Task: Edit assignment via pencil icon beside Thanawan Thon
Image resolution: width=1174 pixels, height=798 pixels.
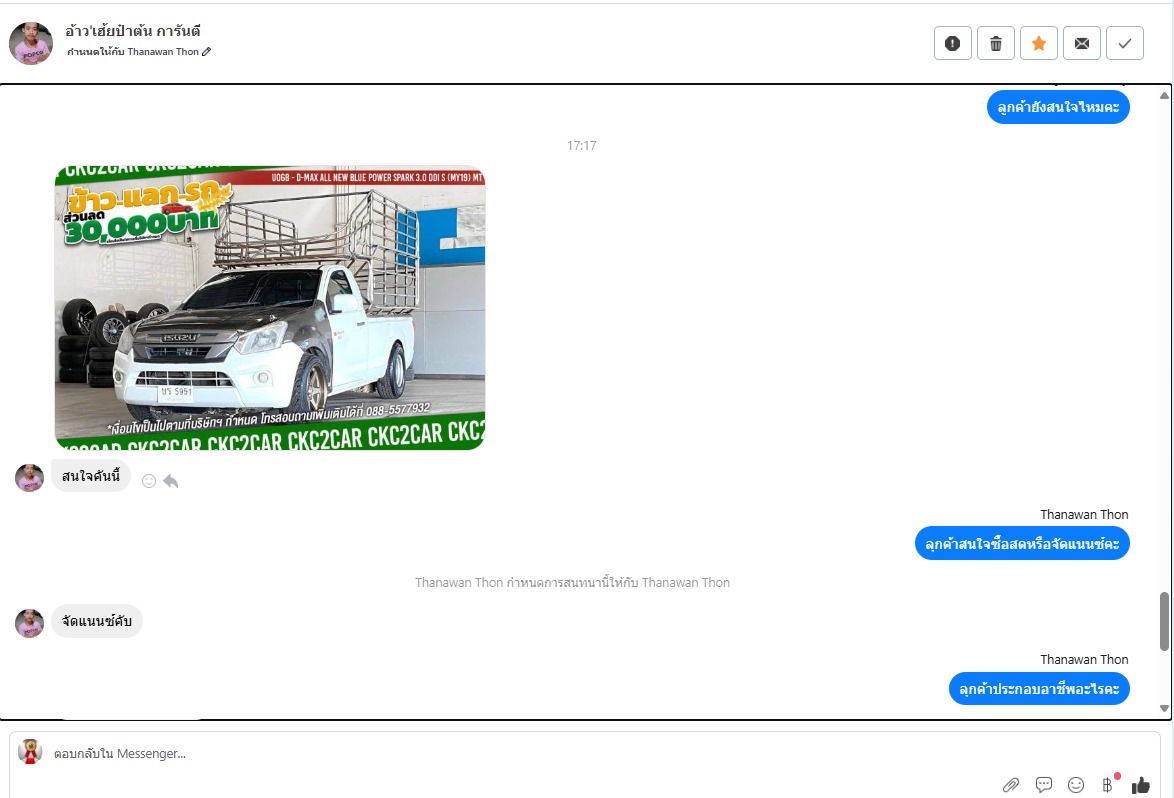Action: [x=207, y=52]
